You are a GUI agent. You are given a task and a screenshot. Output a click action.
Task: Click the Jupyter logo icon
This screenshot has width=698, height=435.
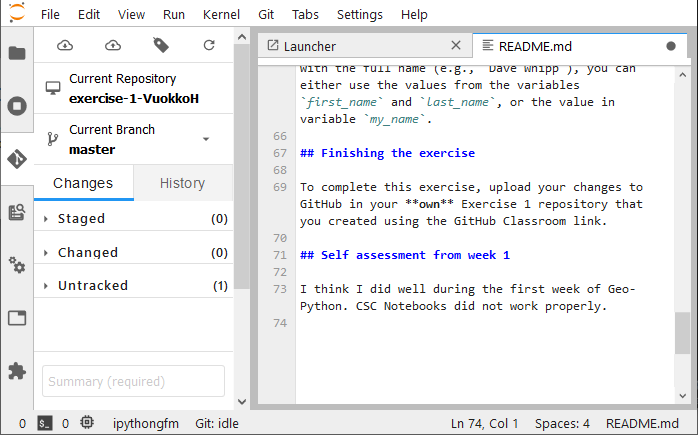(x=17, y=13)
